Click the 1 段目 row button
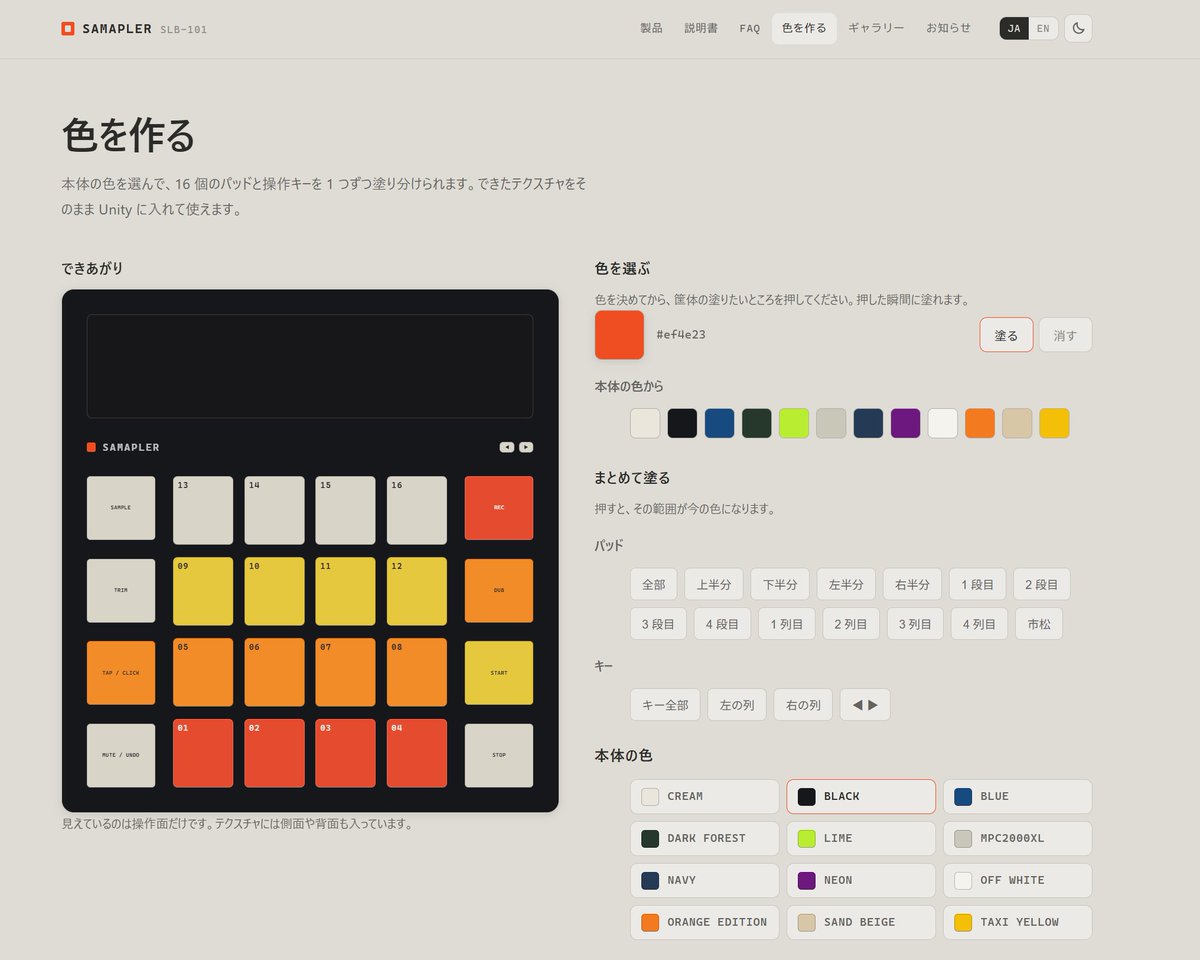The width and height of the screenshot is (1200, 960). click(978, 584)
